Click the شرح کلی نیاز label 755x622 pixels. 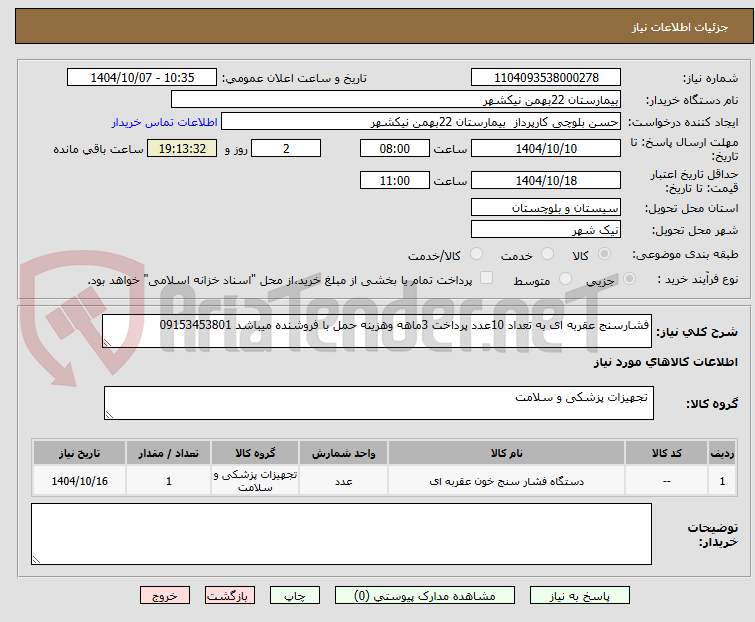pyautogui.click(x=697, y=332)
